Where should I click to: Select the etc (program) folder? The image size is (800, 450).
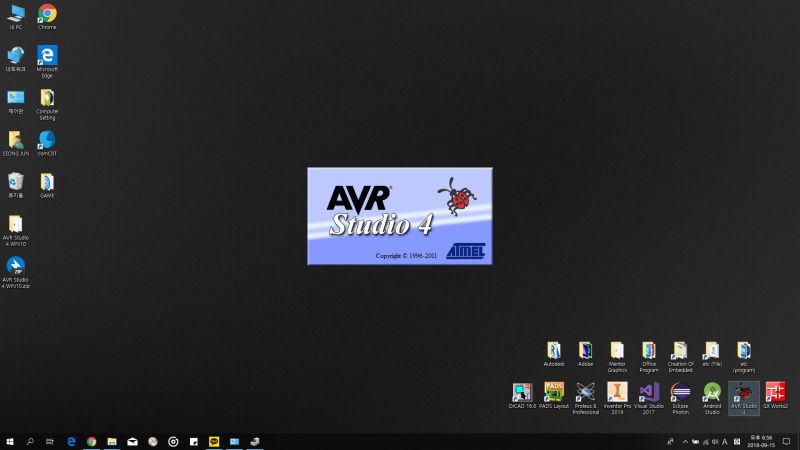743,357
